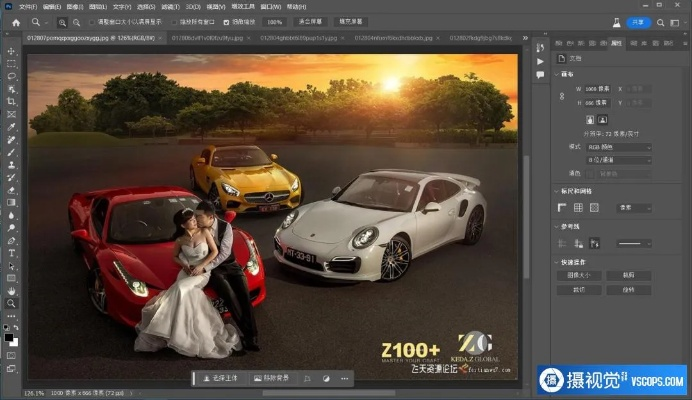Click the Home icon in options bar
692x400 pixels.
pos(15,21)
